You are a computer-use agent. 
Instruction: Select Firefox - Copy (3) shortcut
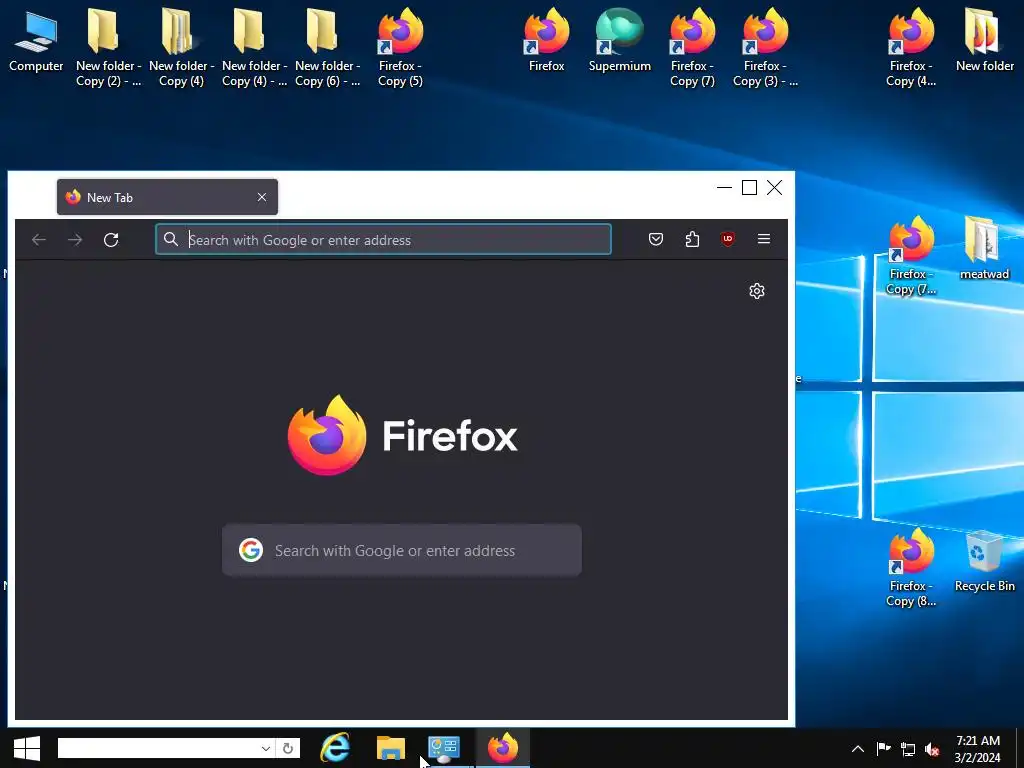click(x=765, y=48)
